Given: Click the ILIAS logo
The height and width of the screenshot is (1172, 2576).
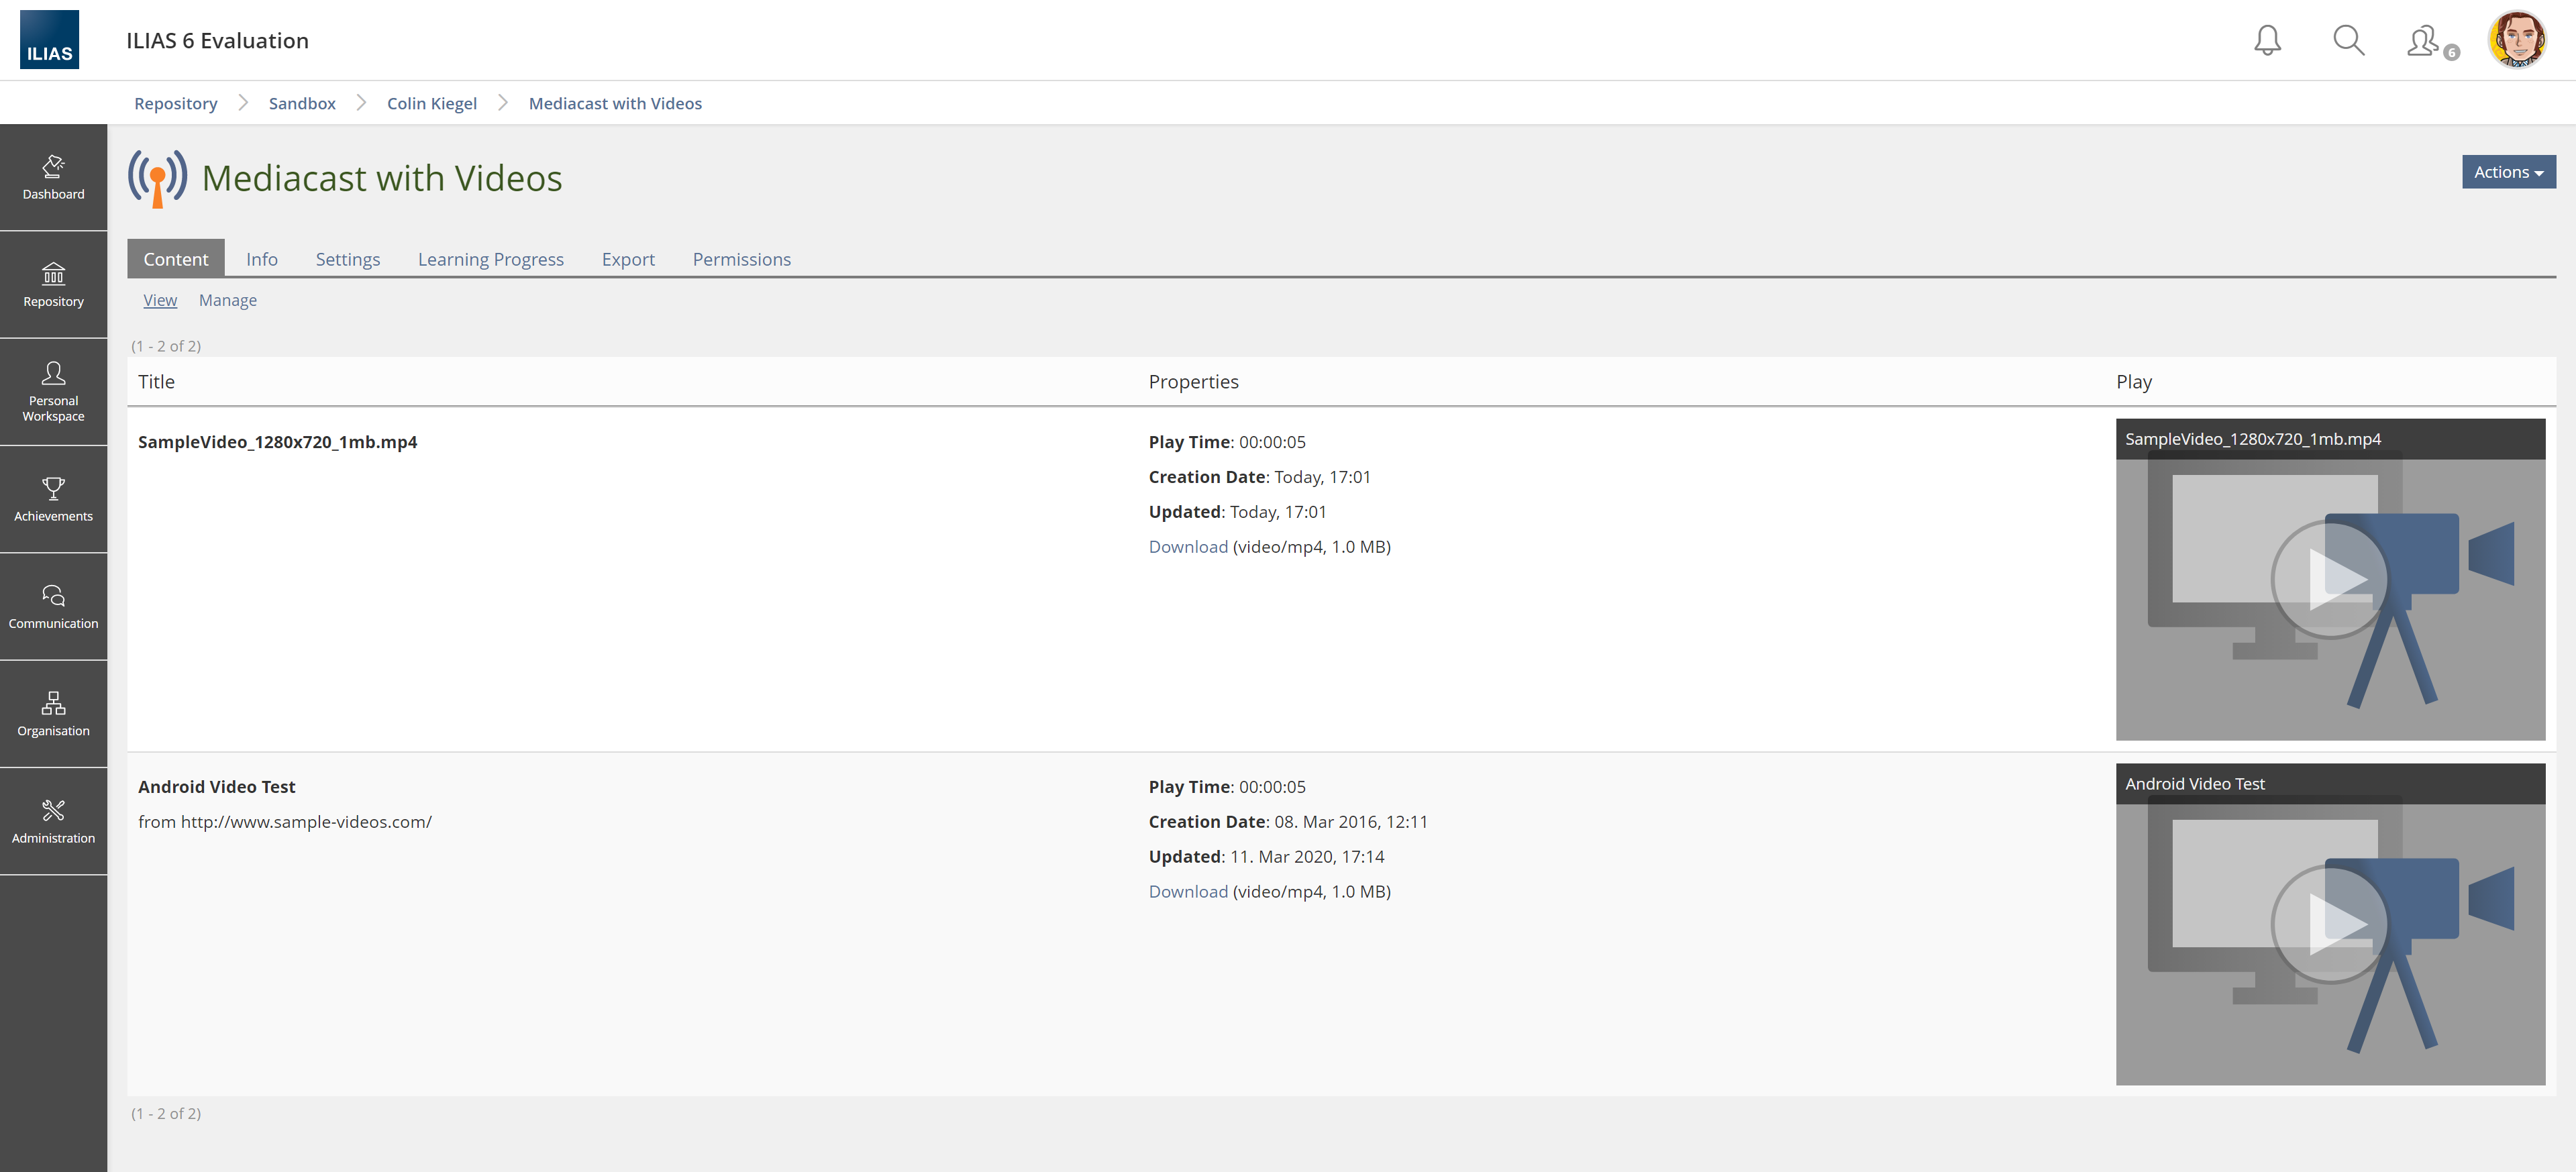Looking at the screenshot, I should tap(49, 40).
